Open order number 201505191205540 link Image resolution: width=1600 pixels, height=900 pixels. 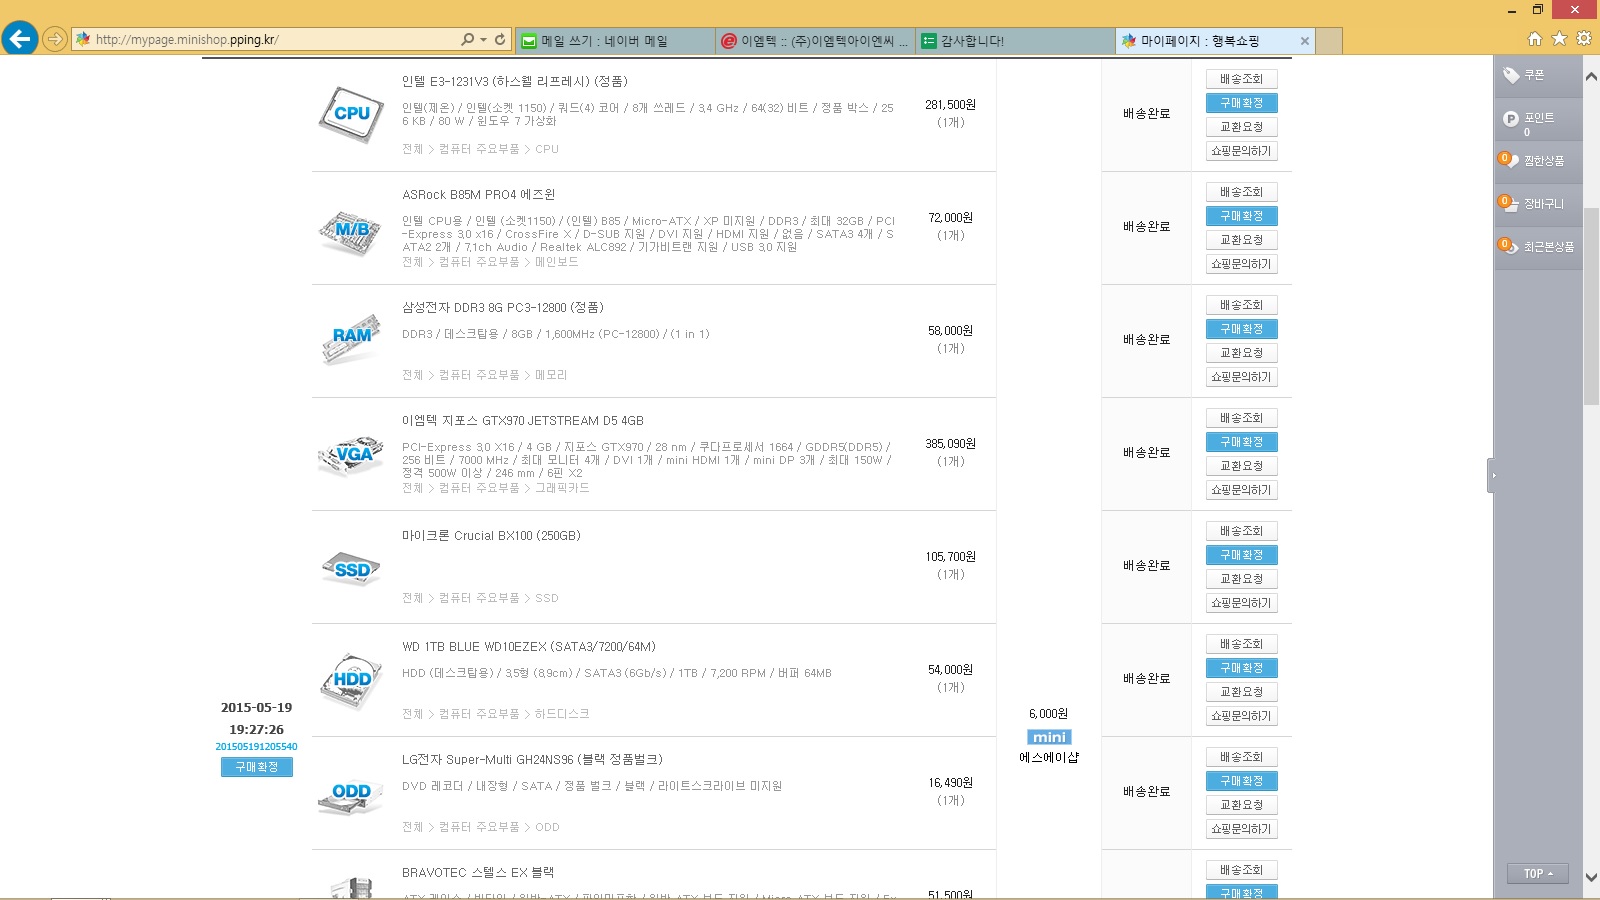256,747
